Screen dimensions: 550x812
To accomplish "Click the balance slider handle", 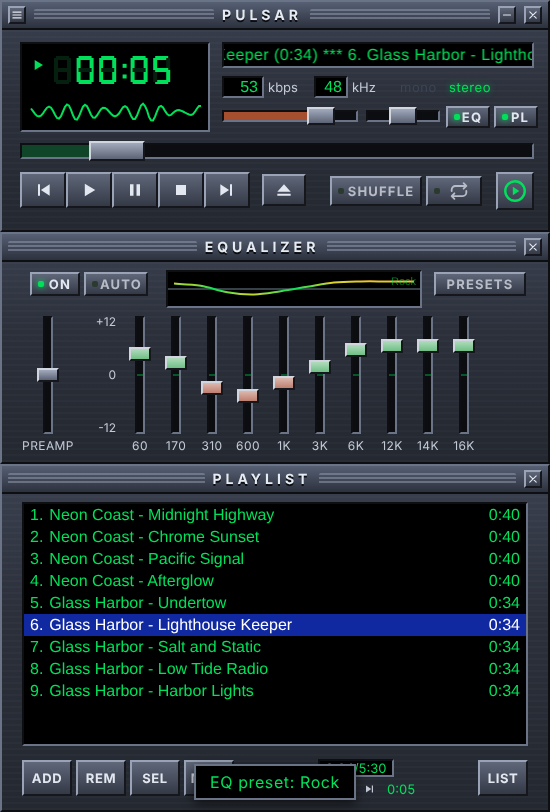I will [402, 116].
